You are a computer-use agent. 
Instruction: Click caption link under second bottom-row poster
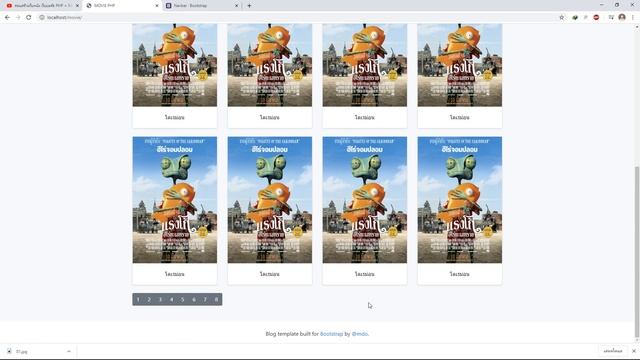pyautogui.click(x=270, y=274)
